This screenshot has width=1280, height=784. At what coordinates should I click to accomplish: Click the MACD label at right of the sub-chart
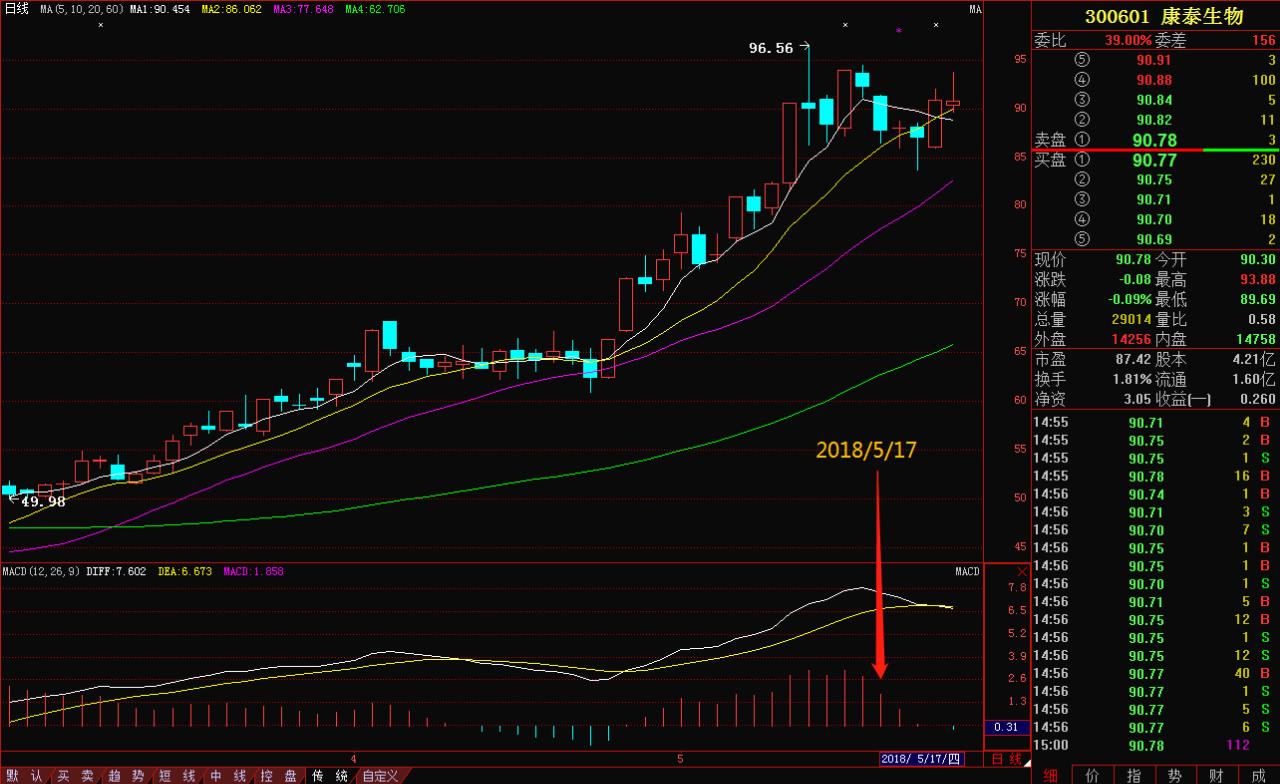[967, 572]
